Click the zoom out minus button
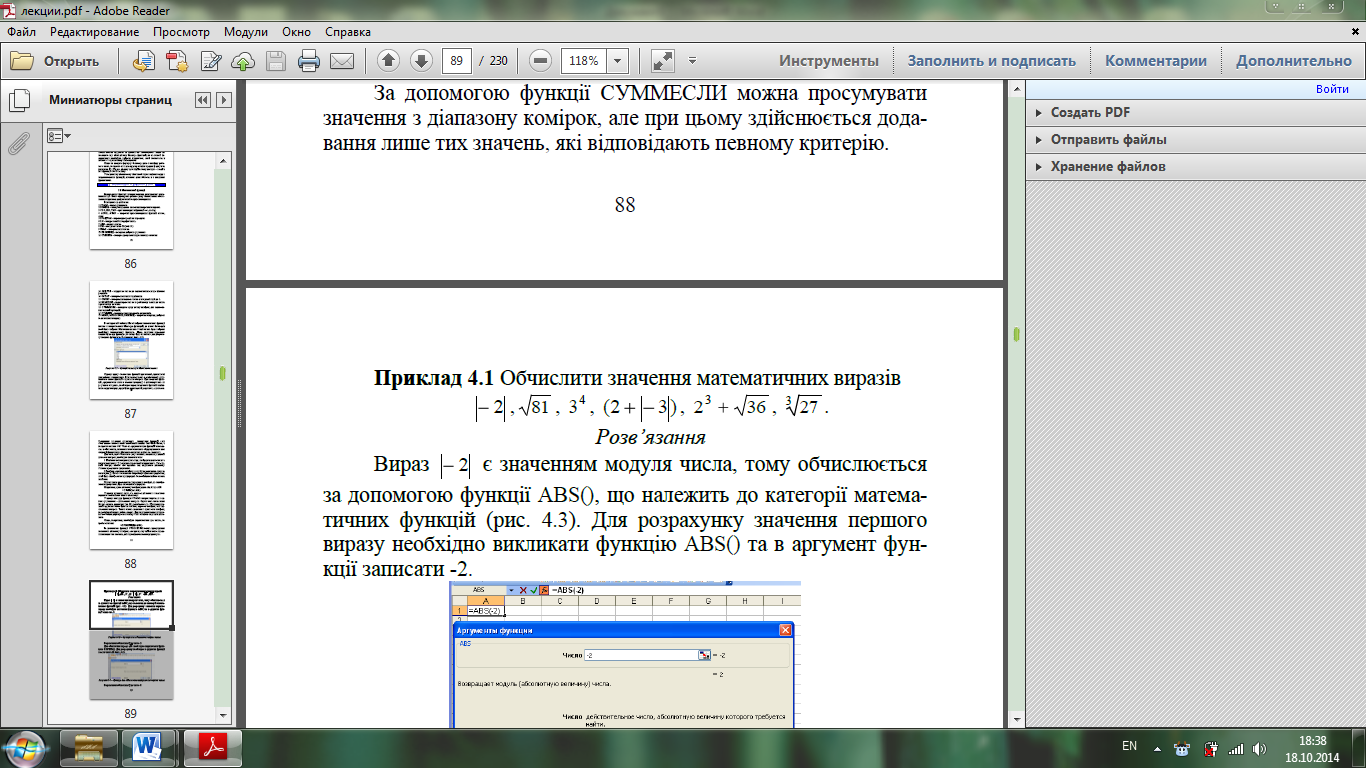 click(x=541, y=61)
